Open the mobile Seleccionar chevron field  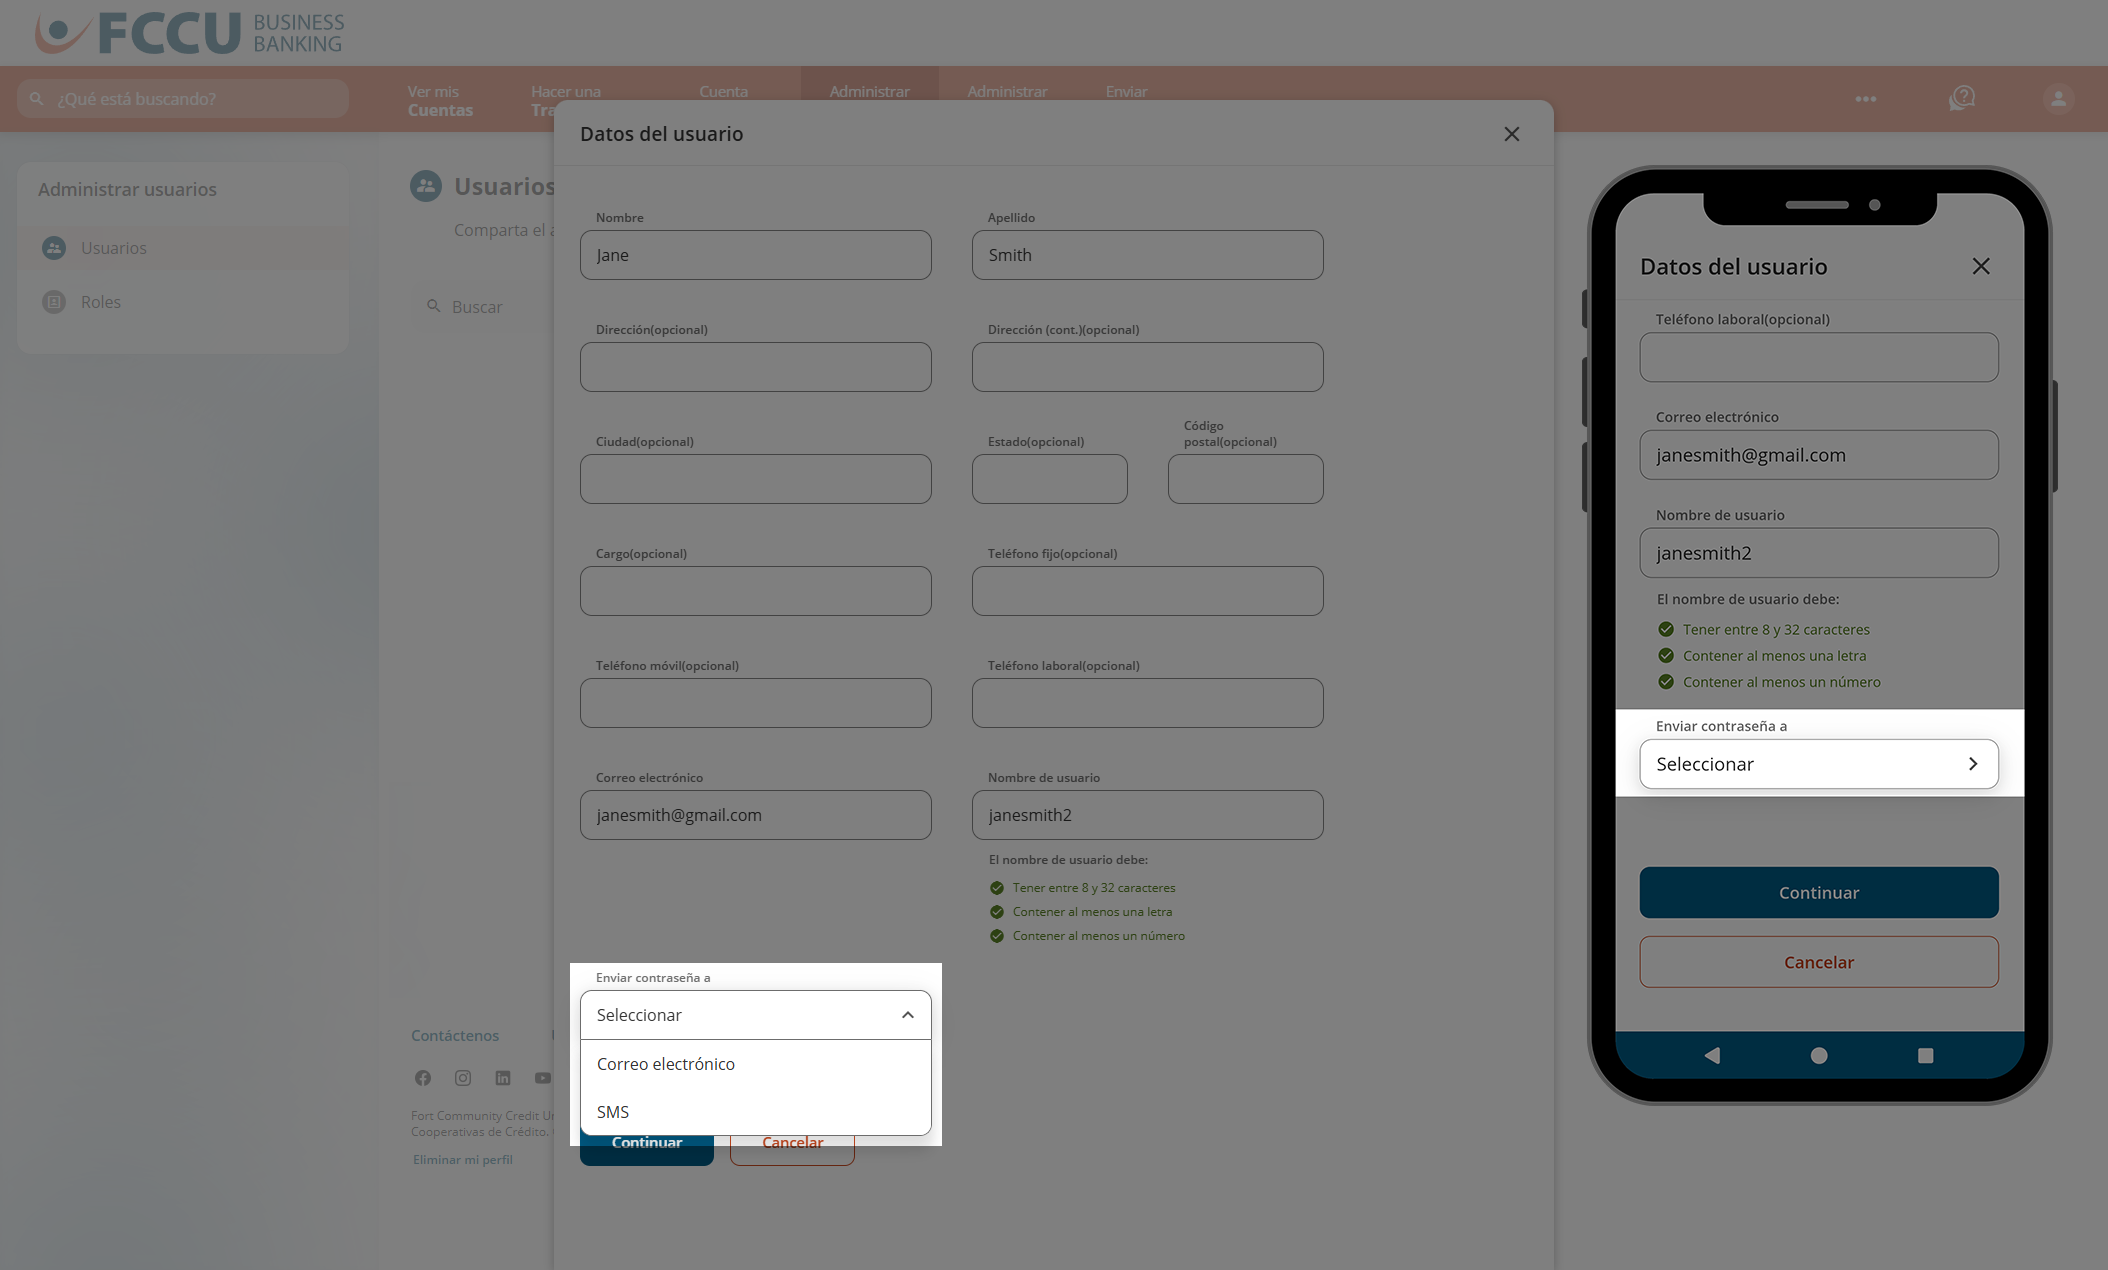point(1818,764)
